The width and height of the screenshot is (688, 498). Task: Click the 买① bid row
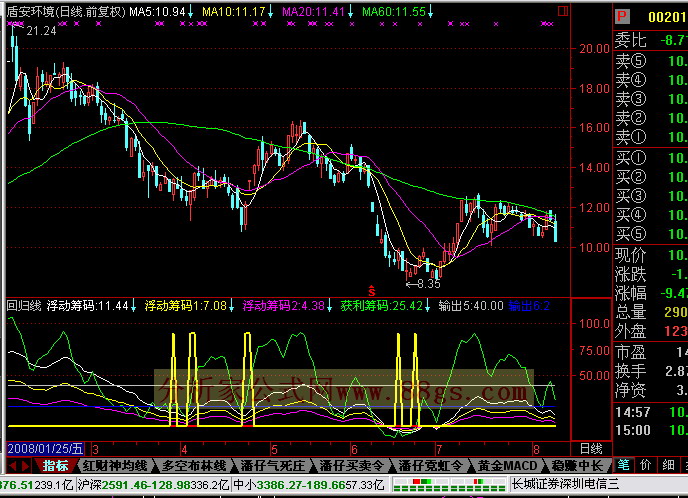click(651, 158)
